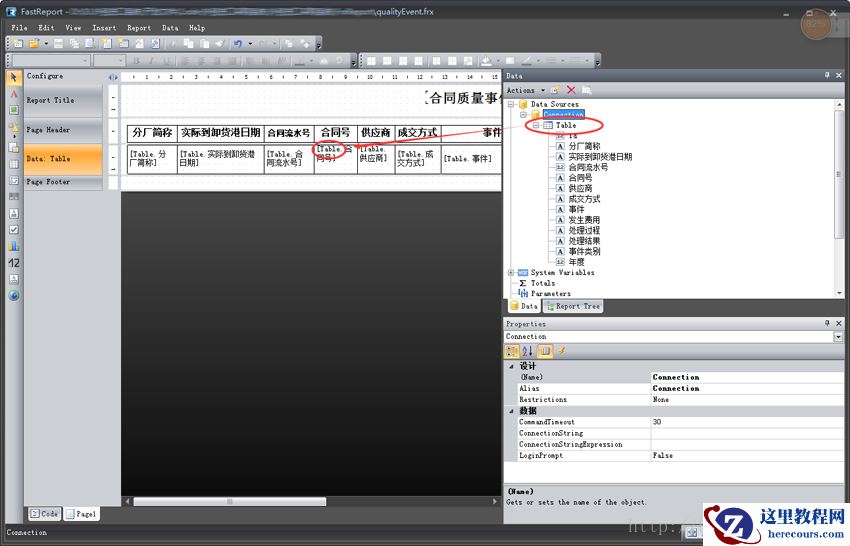Viewport: 850px width, 546px height.
Task: Select the pointer arrow tool
Action: coord(13,77)
